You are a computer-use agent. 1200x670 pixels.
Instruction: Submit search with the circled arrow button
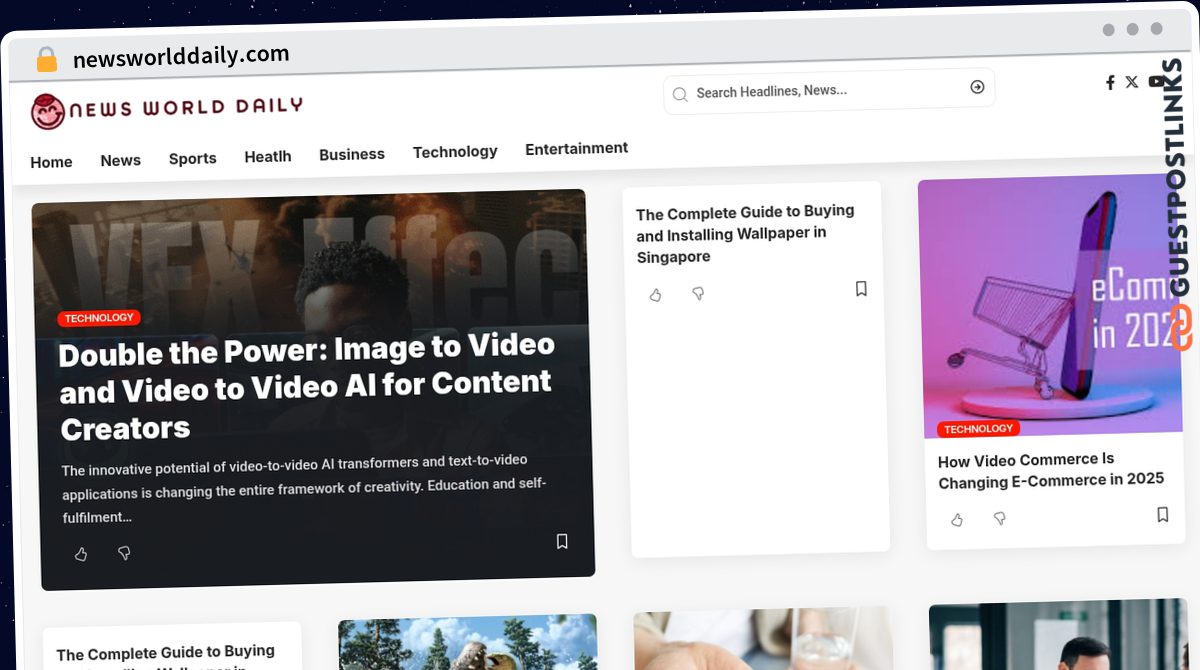pyautogui.click(x=977, y=87)
